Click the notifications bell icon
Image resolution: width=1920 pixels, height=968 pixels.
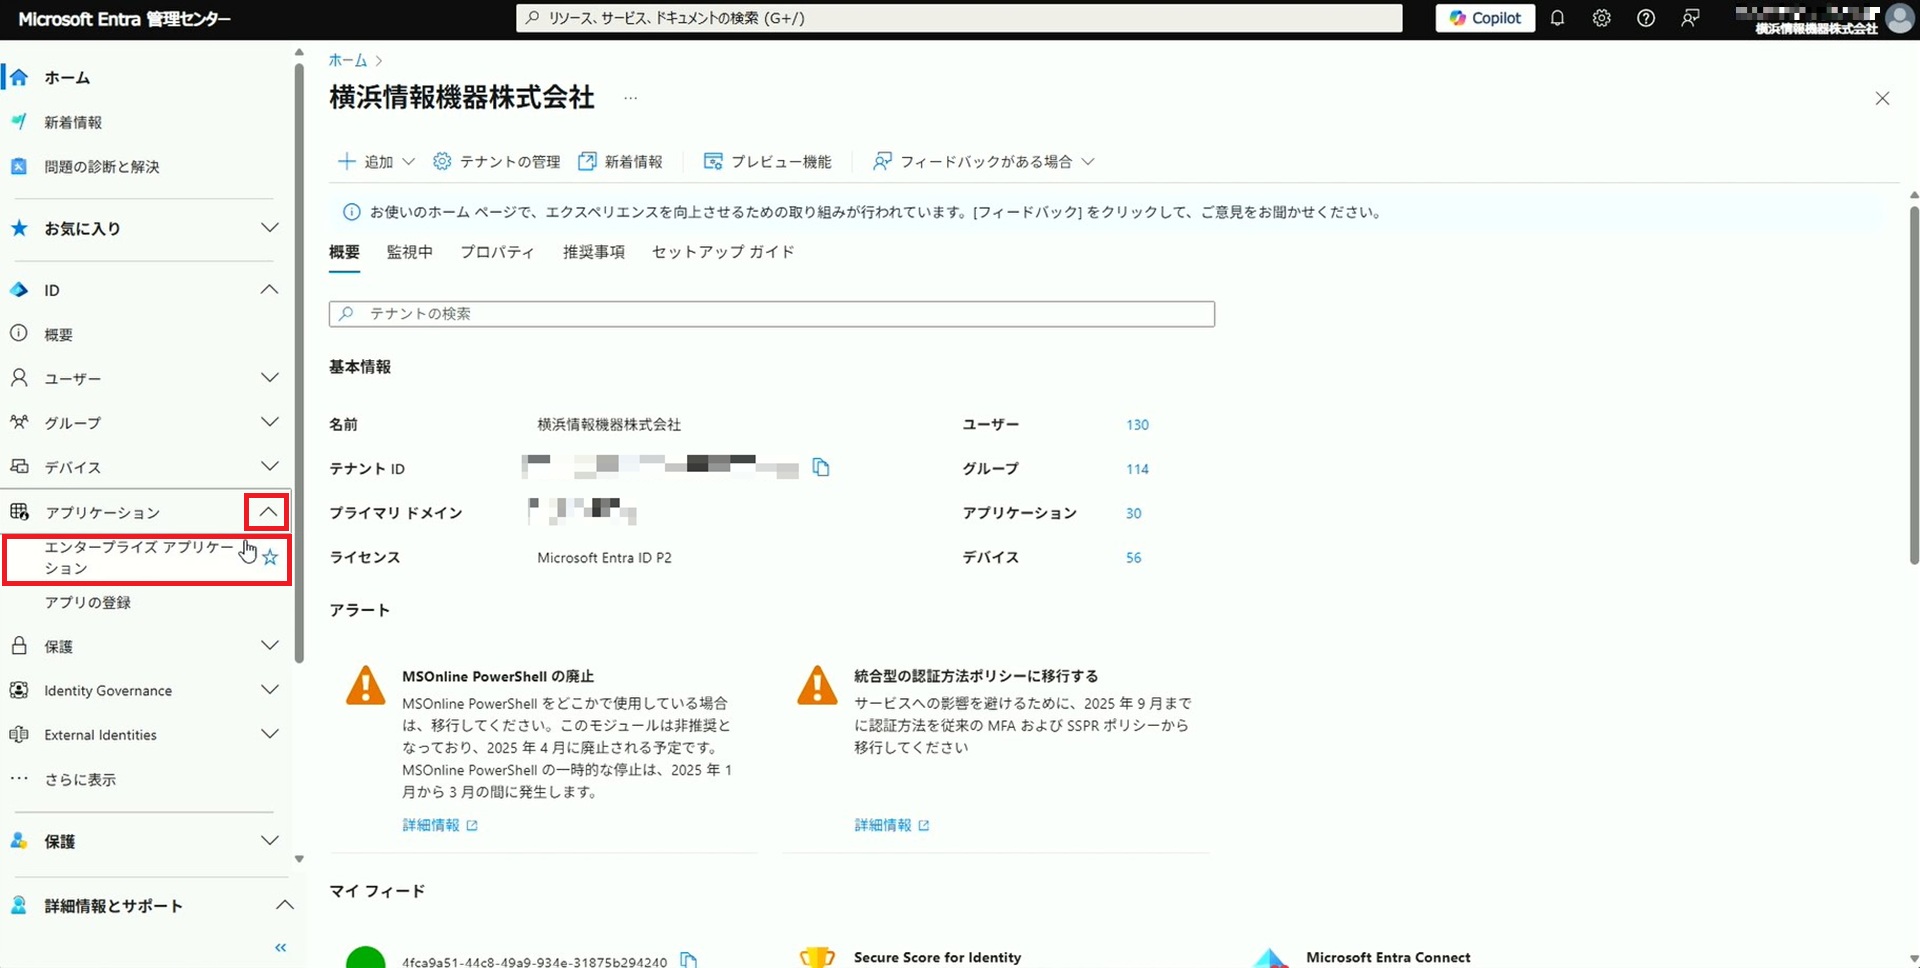[x=1557, y=18]
